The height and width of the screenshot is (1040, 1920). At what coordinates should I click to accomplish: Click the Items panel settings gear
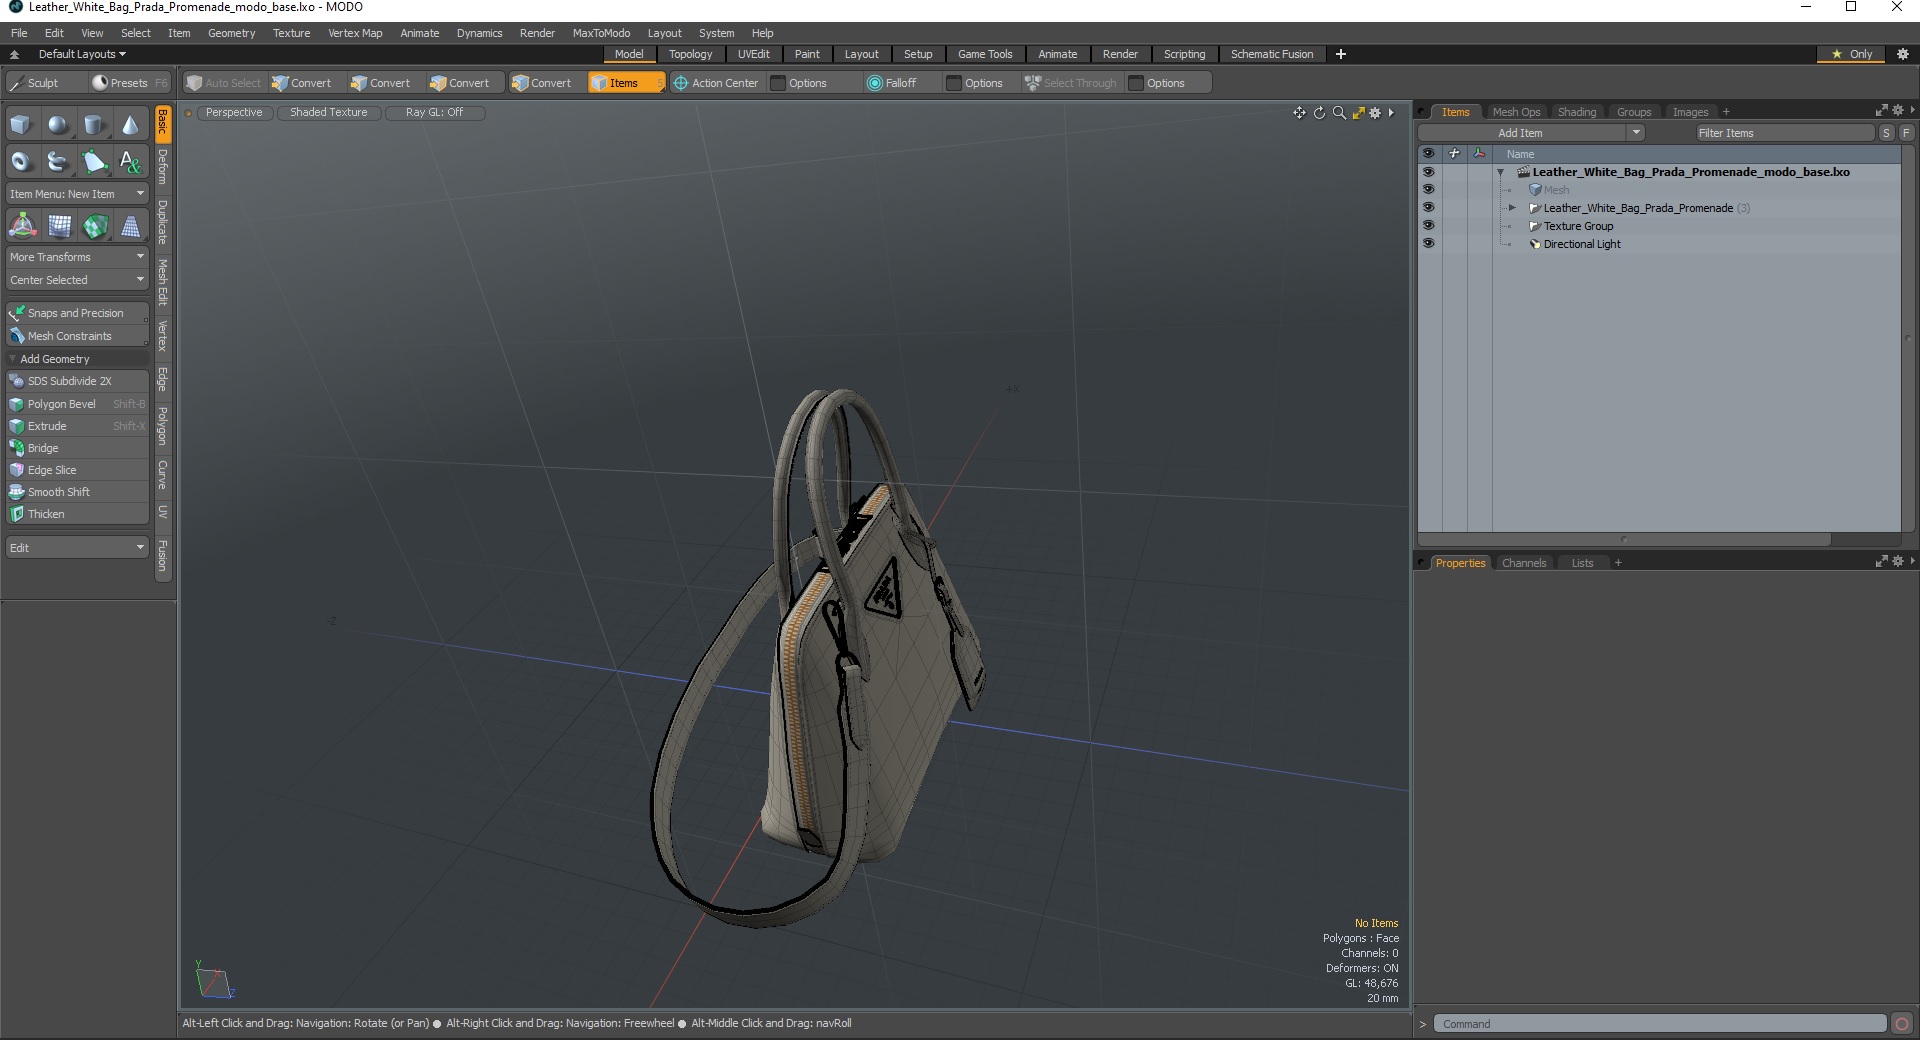[x=1897, y=111]
